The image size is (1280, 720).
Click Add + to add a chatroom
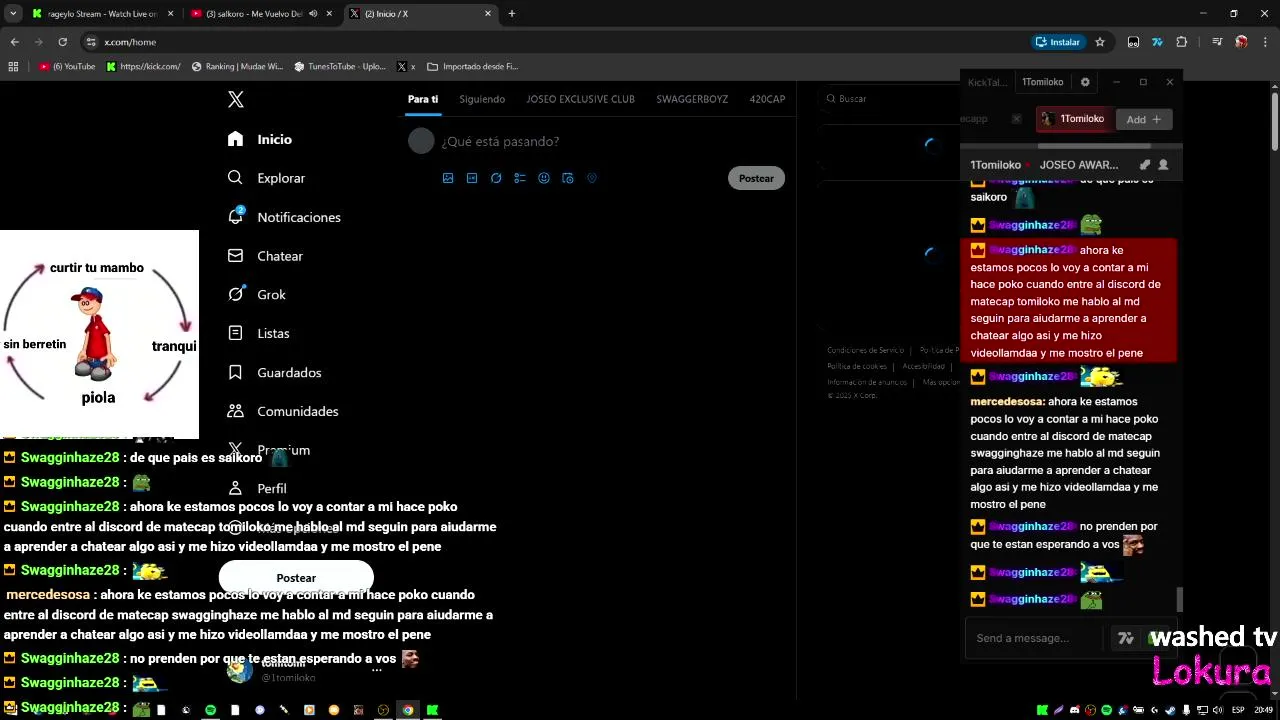click(x=1144, y=119)
